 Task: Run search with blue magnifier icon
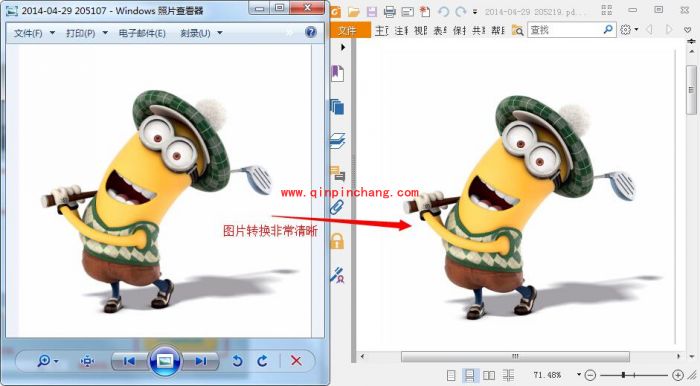[608, 30]
